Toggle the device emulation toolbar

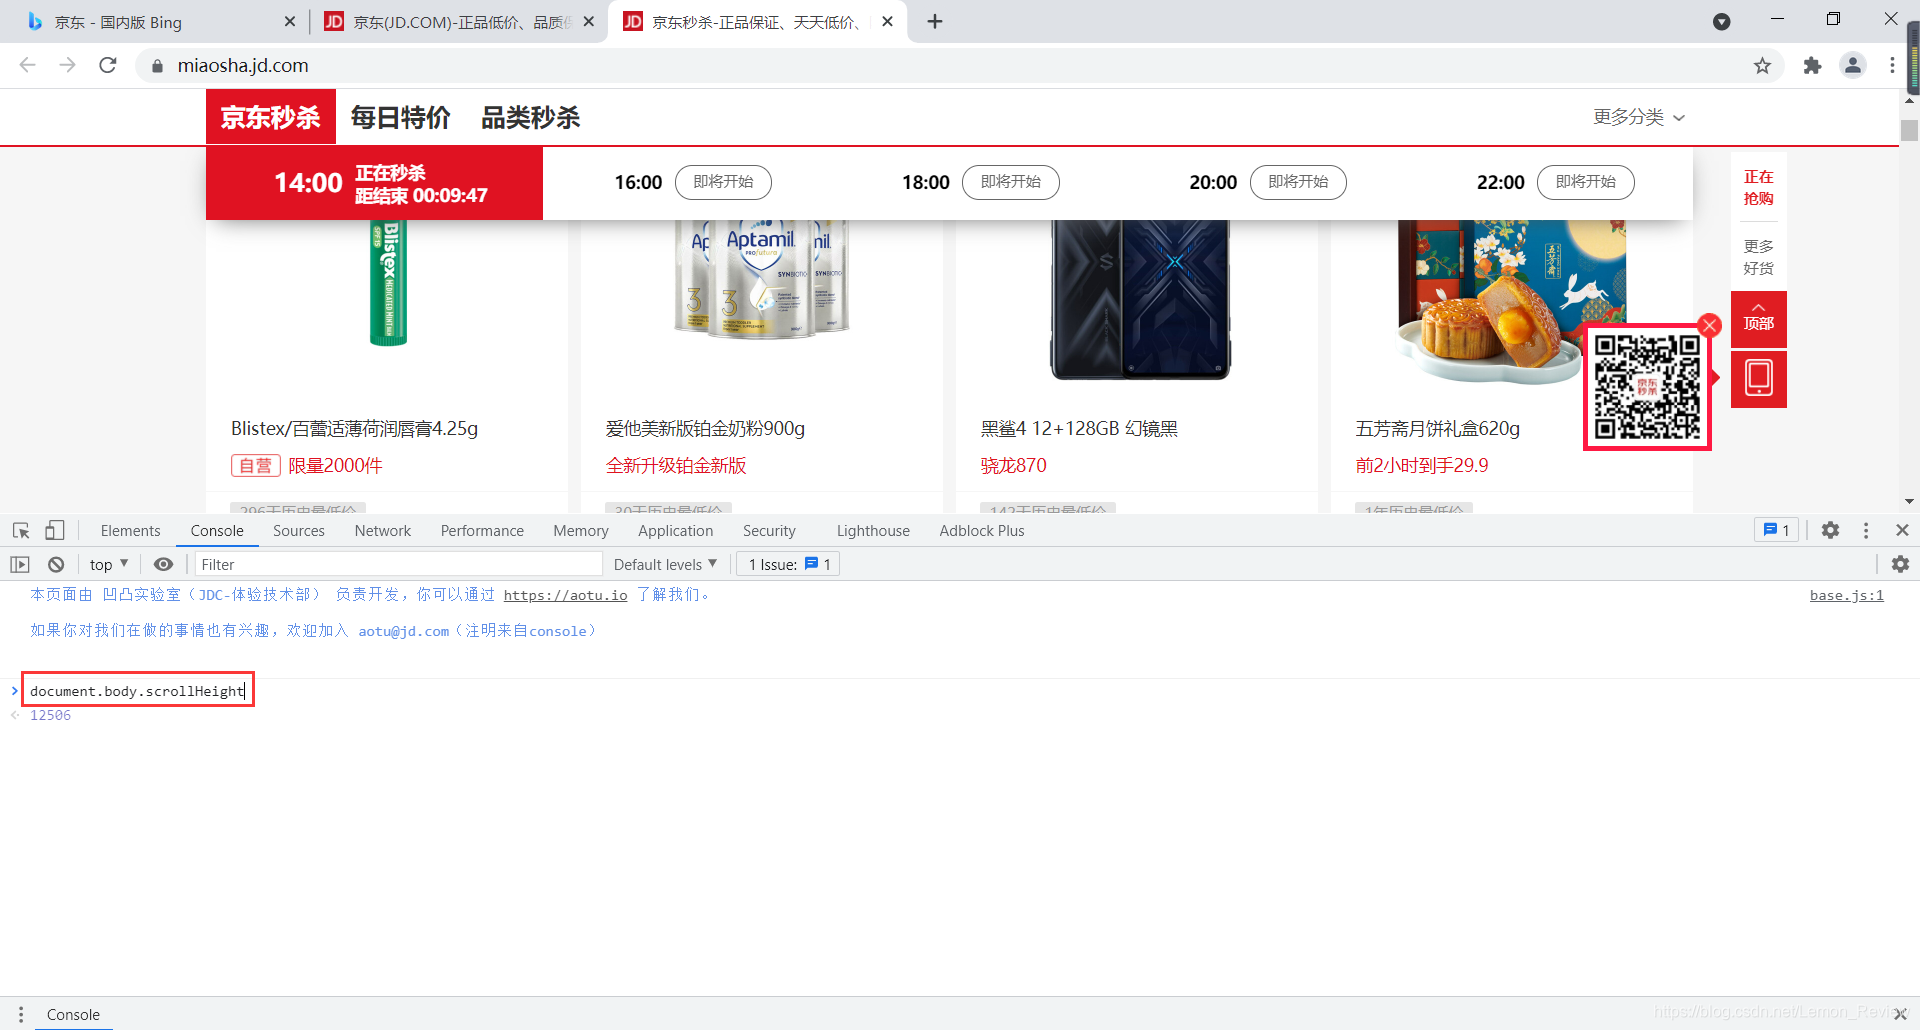[54, 530]
